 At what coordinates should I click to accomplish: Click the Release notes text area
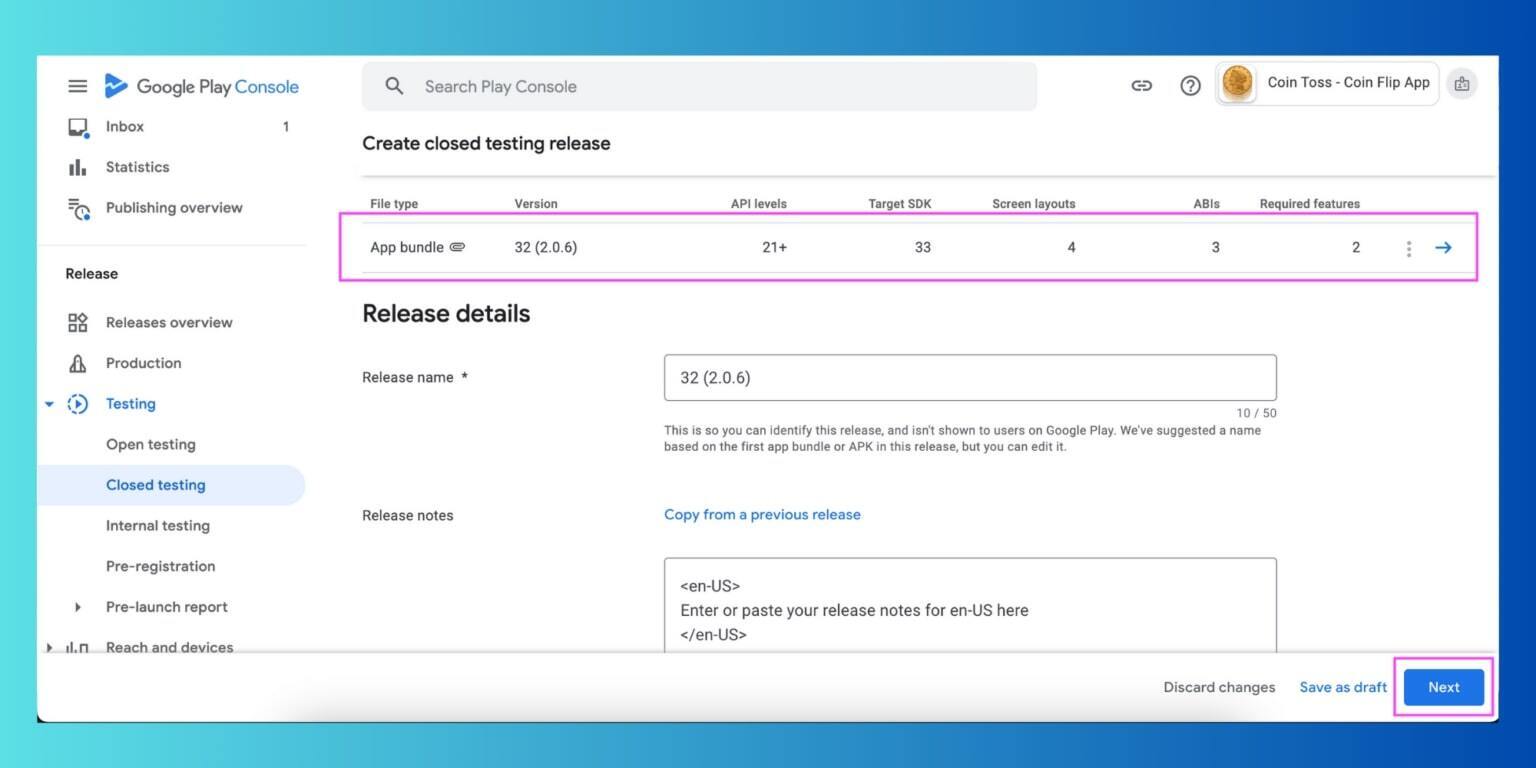[x=970, y=606]
